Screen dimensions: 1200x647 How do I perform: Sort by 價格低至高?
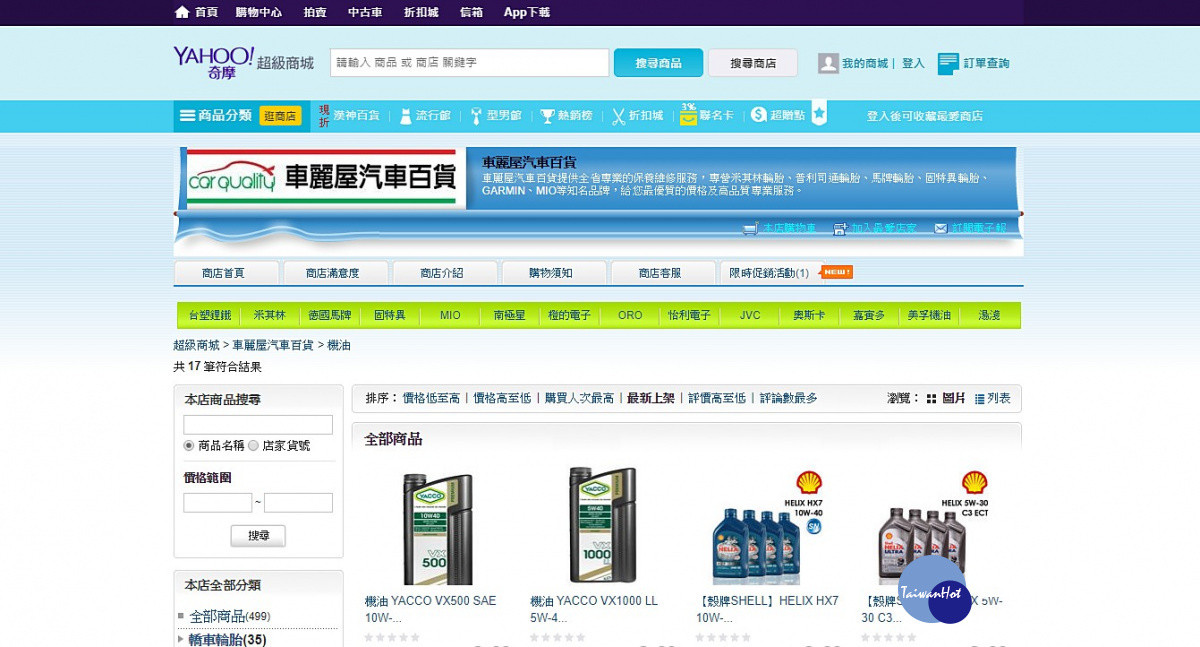[x=431, y=398]
